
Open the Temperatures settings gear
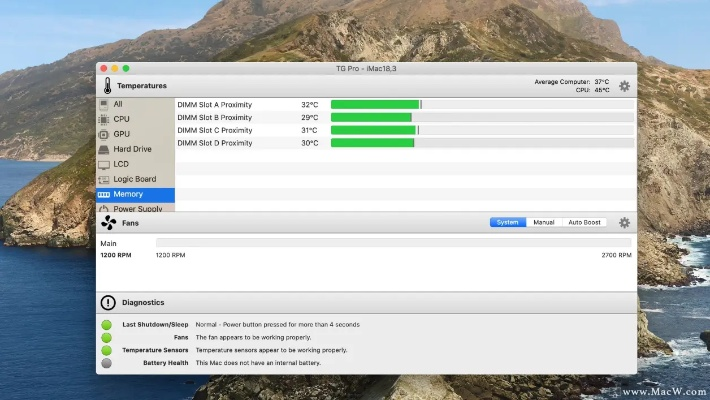tap(624, 86)
